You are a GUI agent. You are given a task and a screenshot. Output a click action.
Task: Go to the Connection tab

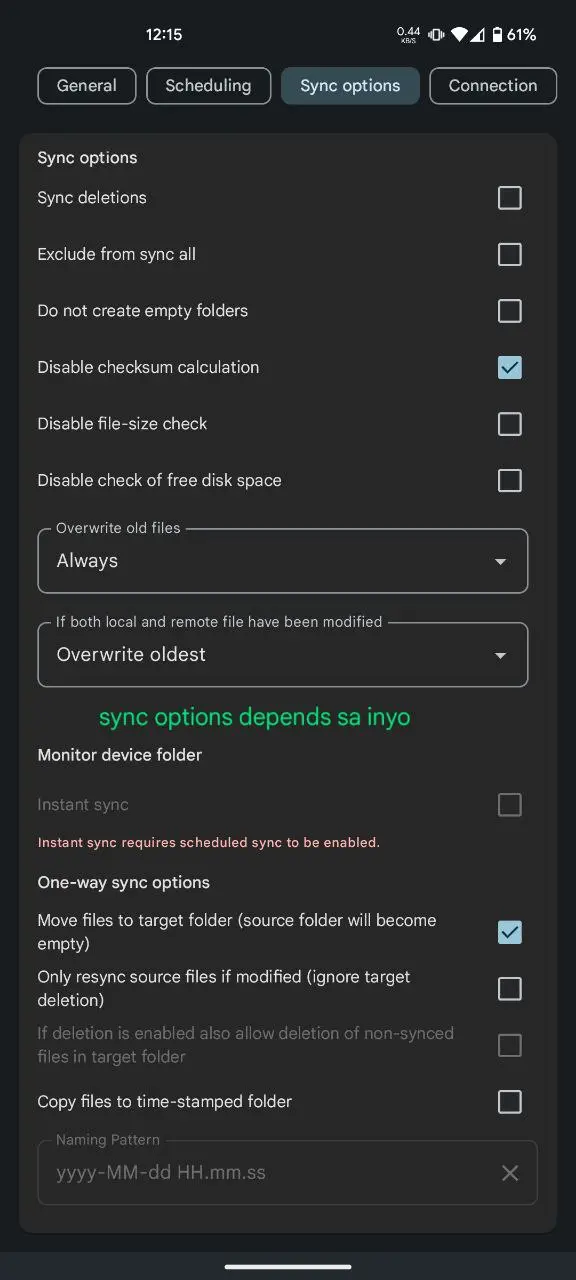coord(493,86)
